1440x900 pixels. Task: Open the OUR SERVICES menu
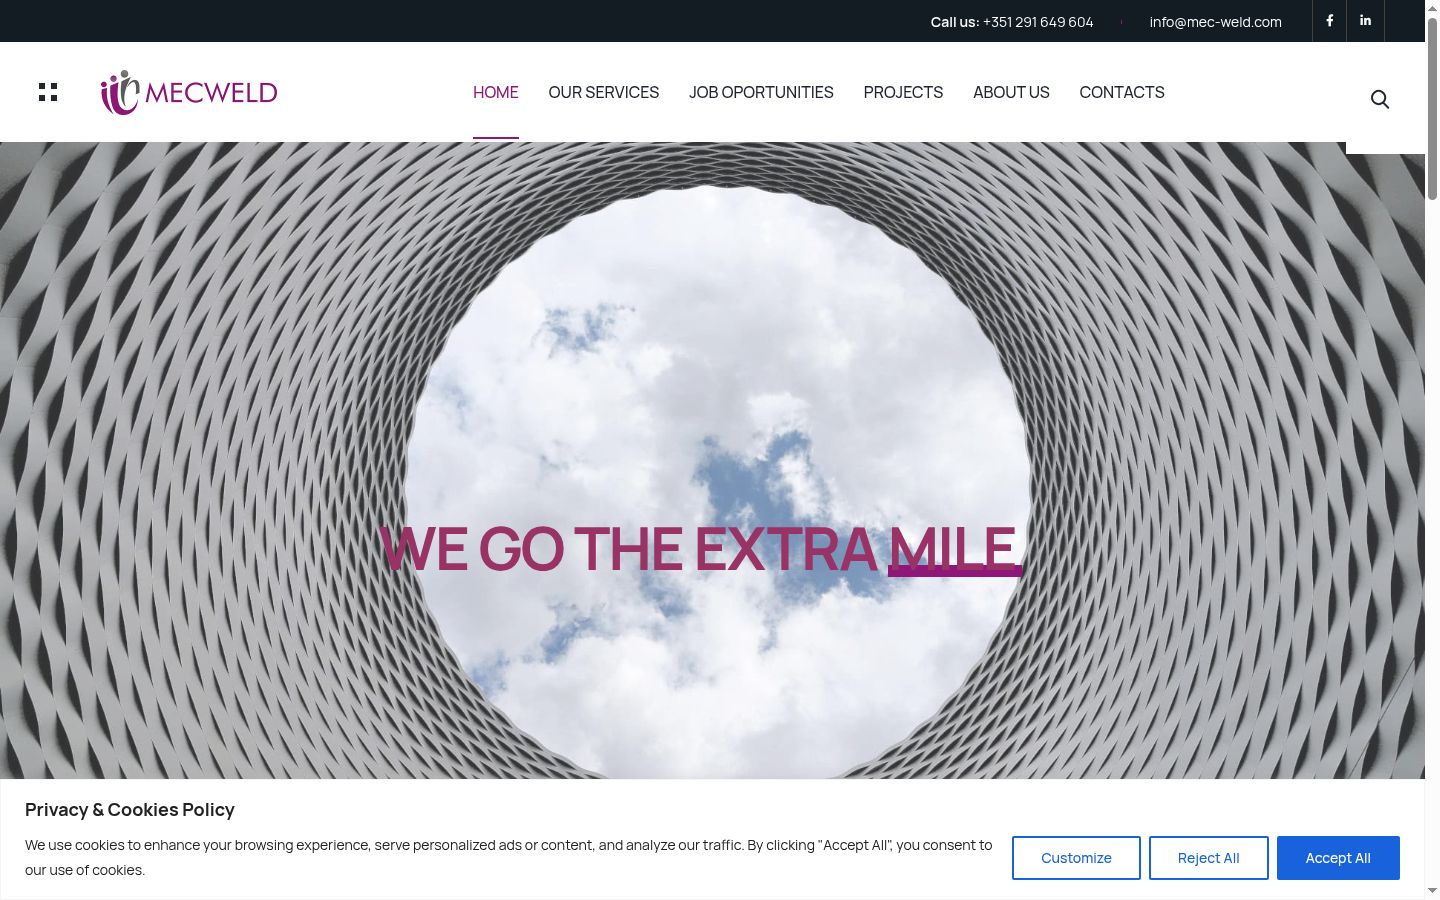tap(604, 92)
